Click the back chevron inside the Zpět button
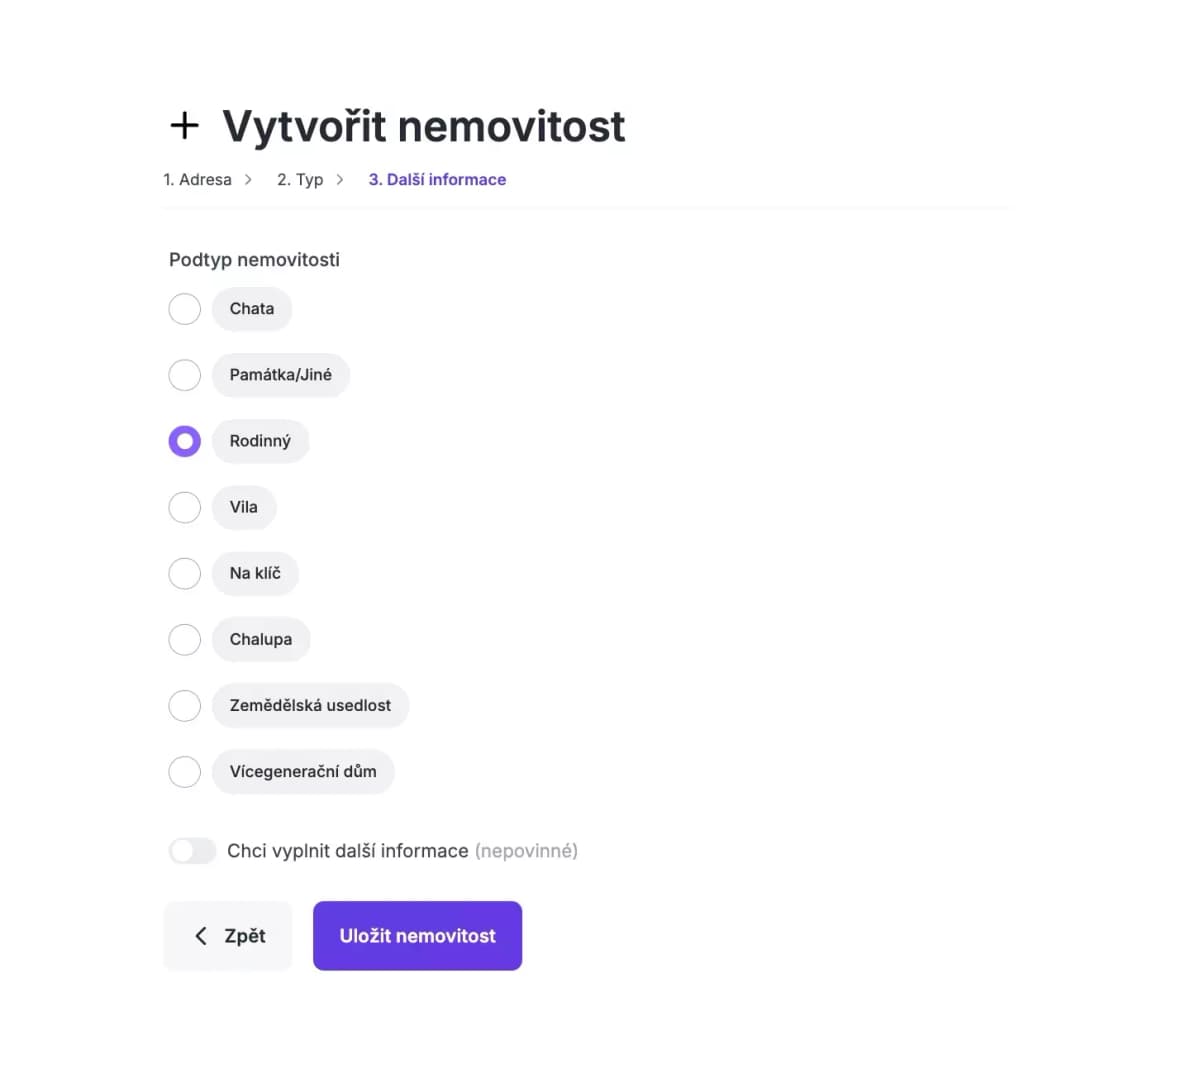Screen dimensions: 1200x1069 pyautogui.click(x=201, y=936)
